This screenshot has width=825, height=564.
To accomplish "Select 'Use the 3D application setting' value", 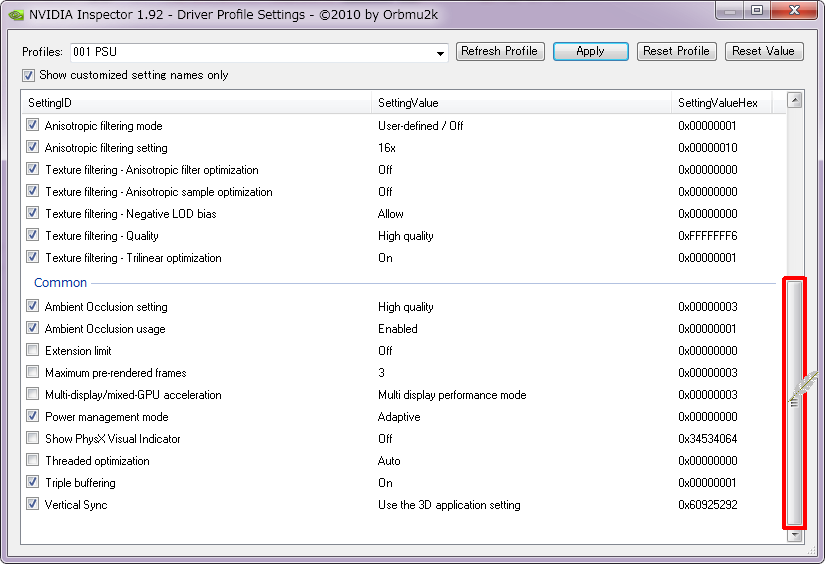I will click(449, 505).
